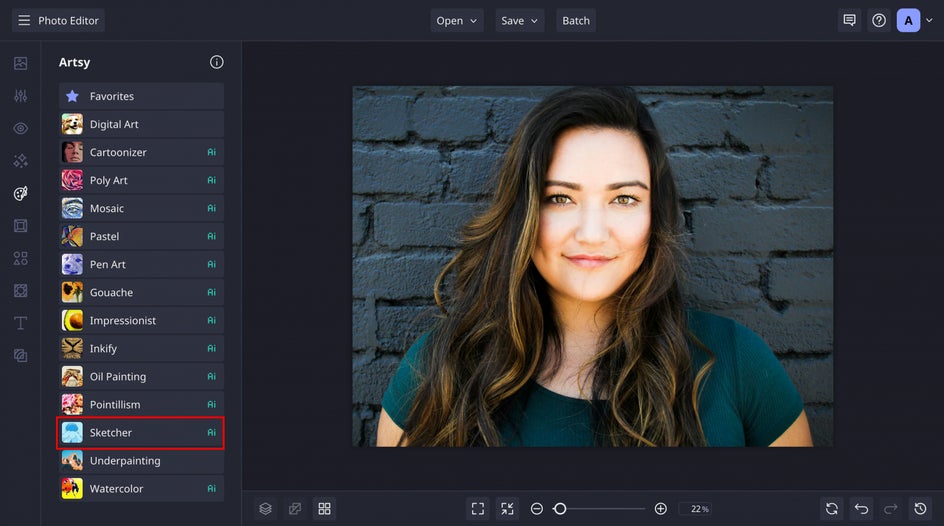Select the Cartoonizer effect category
The image size is (944, 526).
click(141, 152)
